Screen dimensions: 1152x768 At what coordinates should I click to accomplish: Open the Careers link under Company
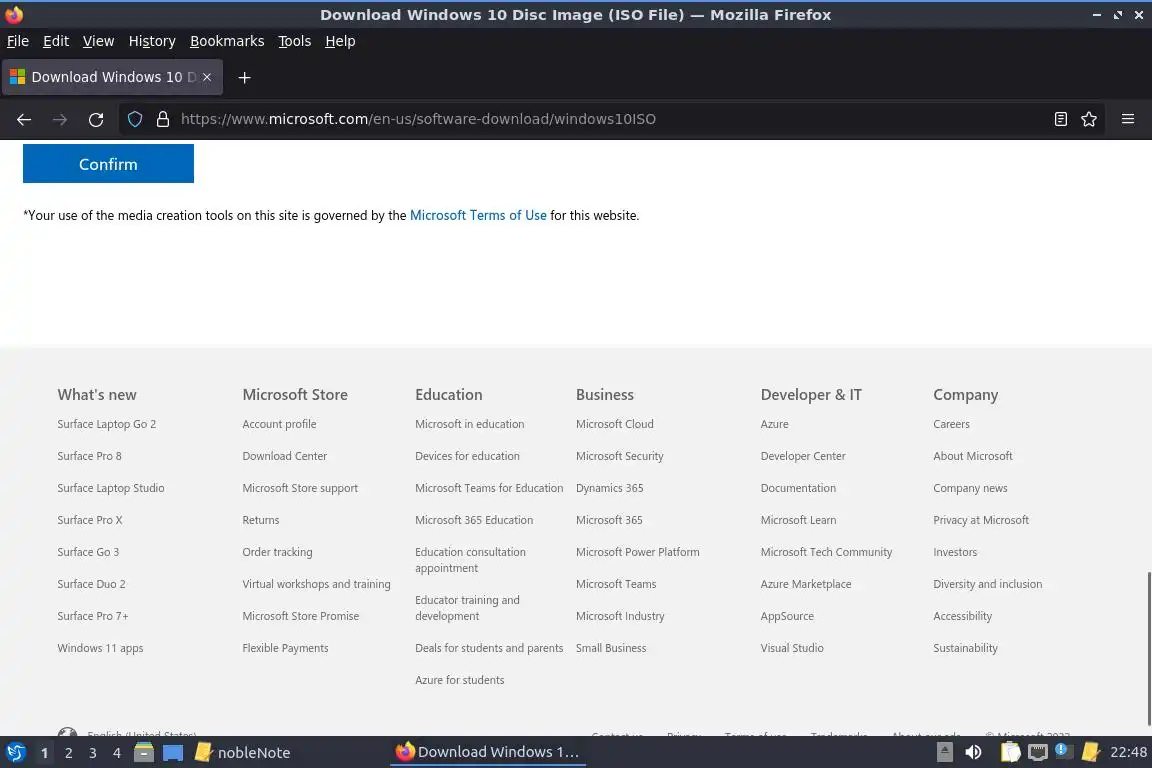click(951, 424)
